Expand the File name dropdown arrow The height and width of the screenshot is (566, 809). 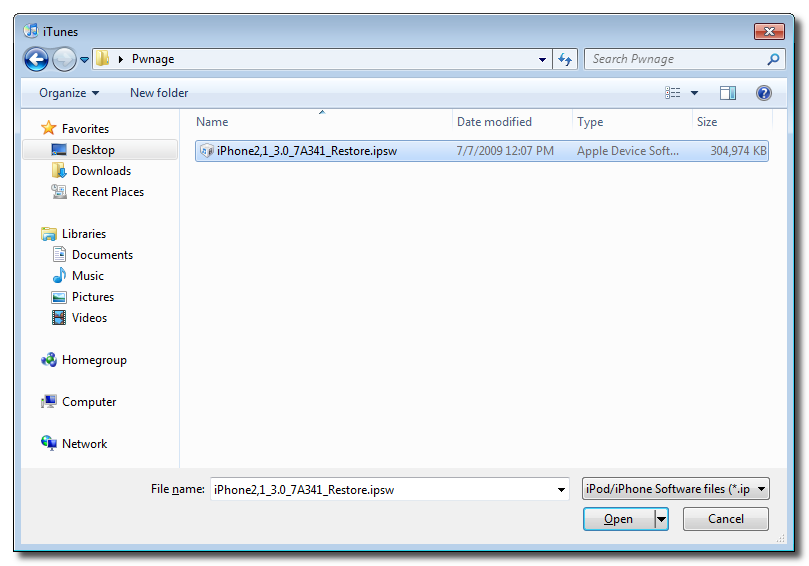(x=561, y=490)
